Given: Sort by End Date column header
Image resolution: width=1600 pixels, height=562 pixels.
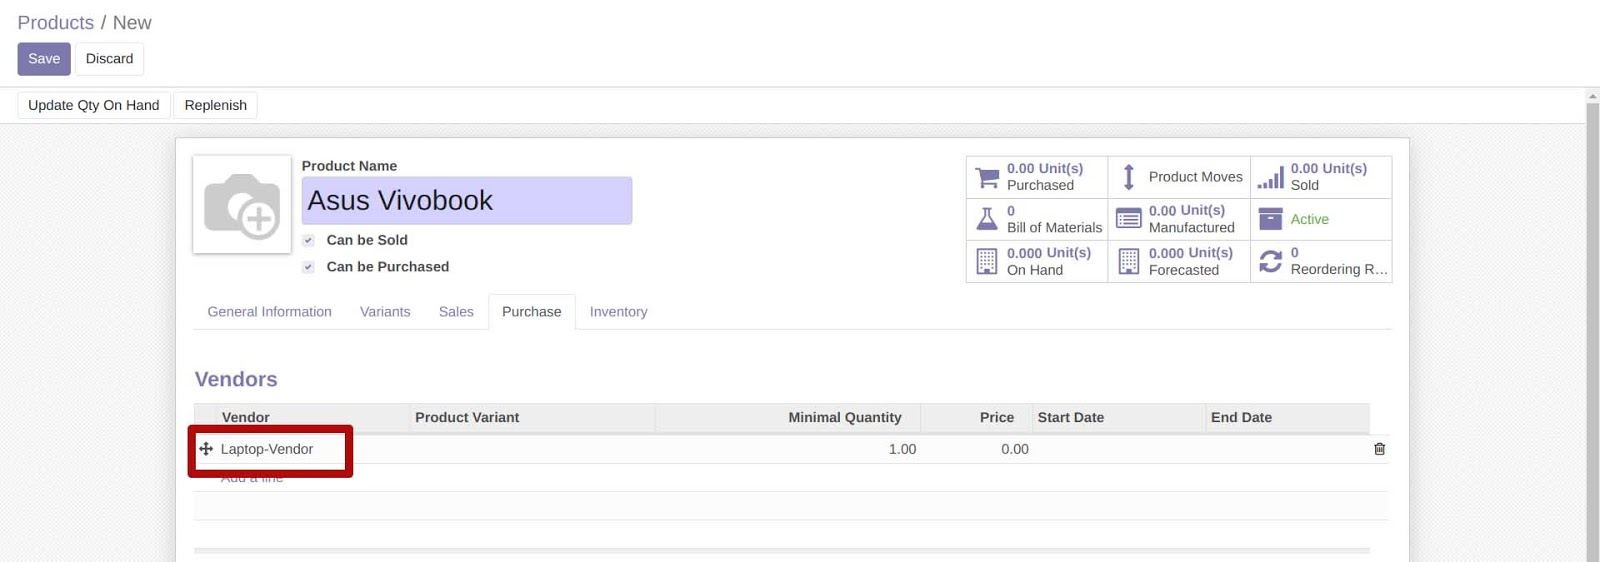Looking at the screenshot, I should pyautogui.click(x=1288, y=417).
